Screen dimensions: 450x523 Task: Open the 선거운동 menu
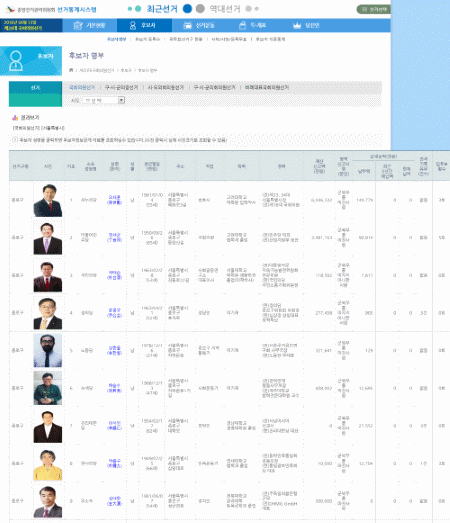(x=199, y=25)
